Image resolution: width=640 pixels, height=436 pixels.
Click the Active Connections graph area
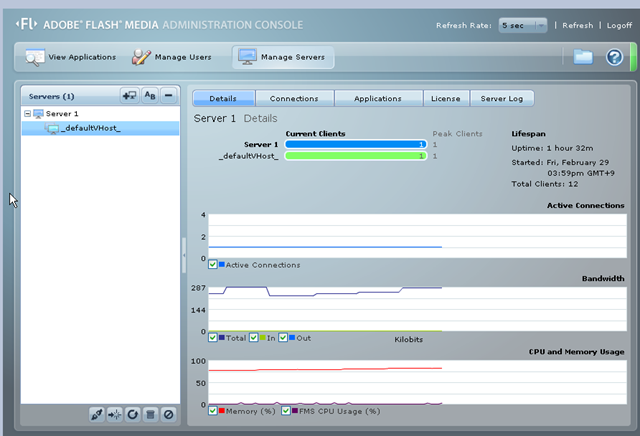pyautogui.click(x=418, y=236)
